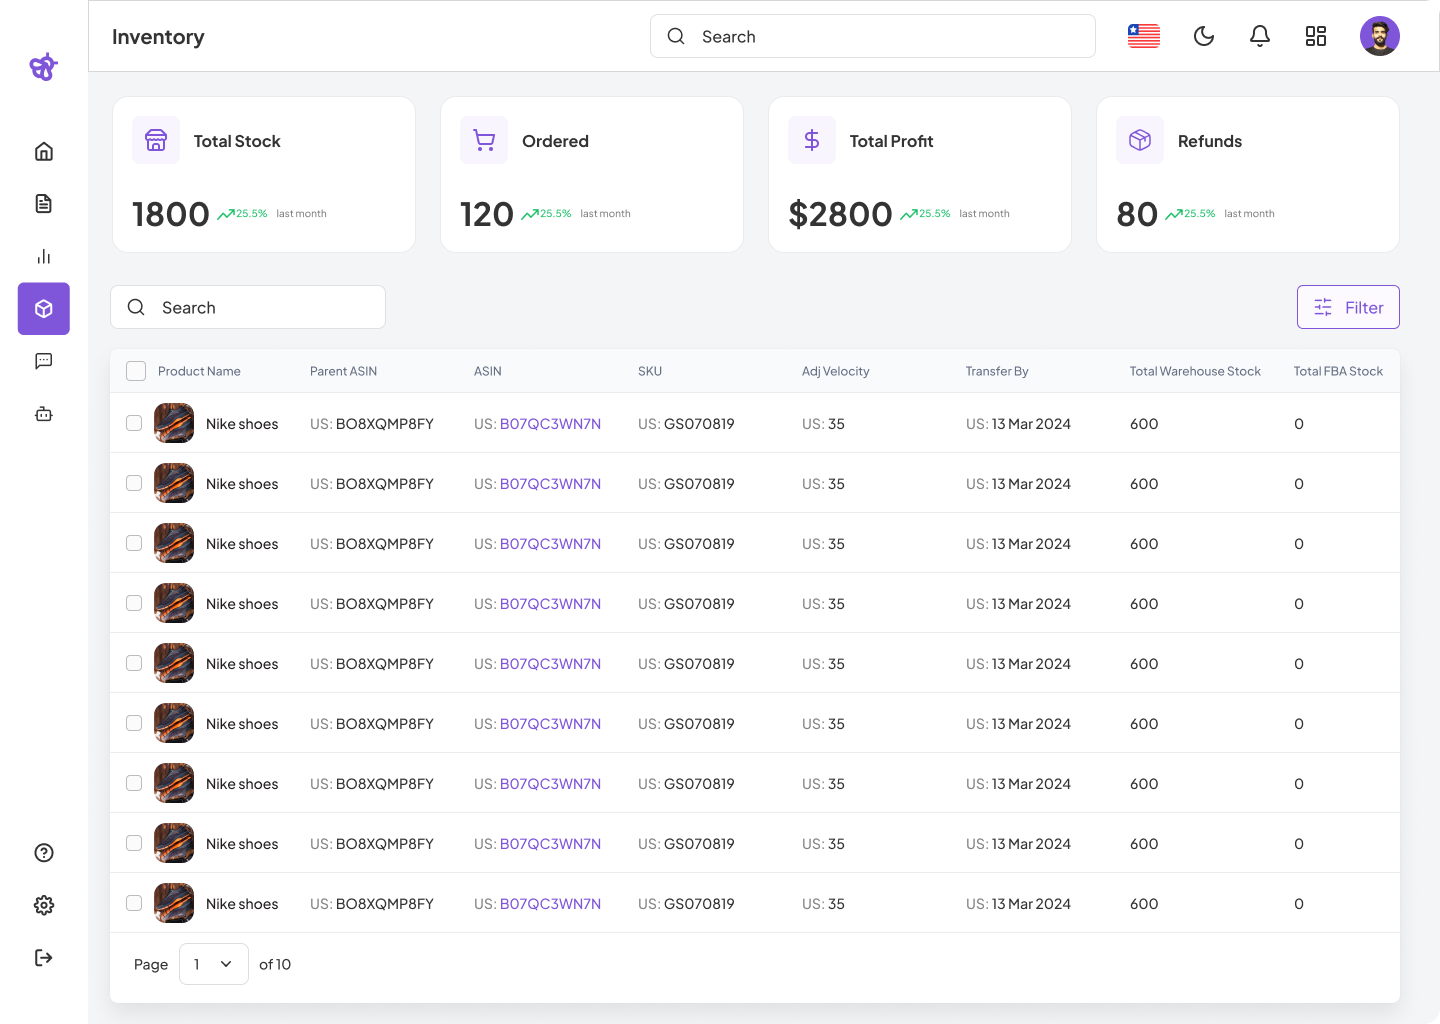Open the documents page icon in sidebar

[x=44, y=204]
